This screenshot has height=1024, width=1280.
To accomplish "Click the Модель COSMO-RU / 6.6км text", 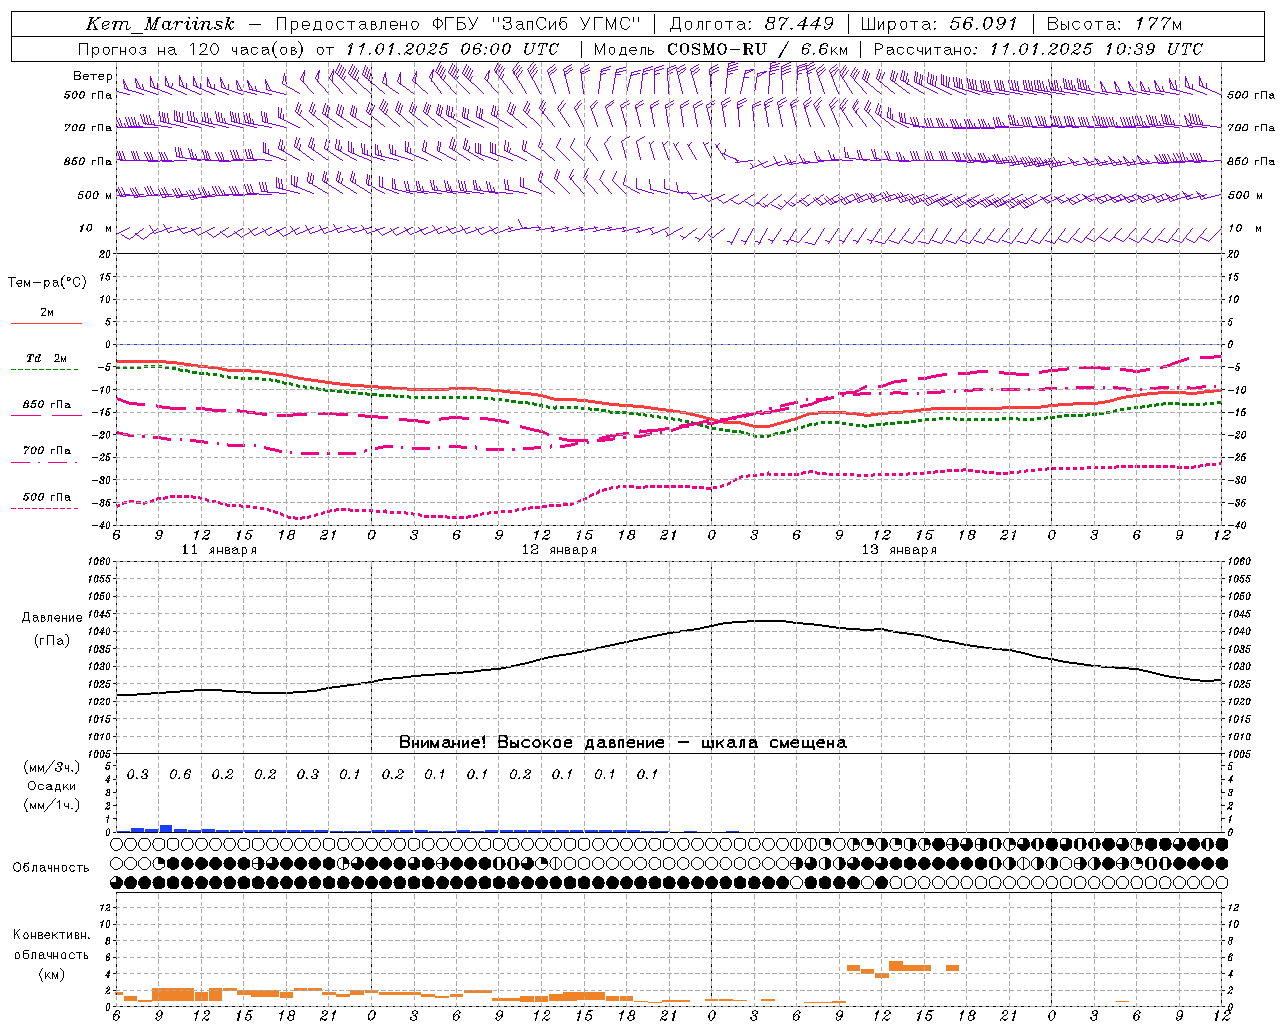I will [721, 49].
